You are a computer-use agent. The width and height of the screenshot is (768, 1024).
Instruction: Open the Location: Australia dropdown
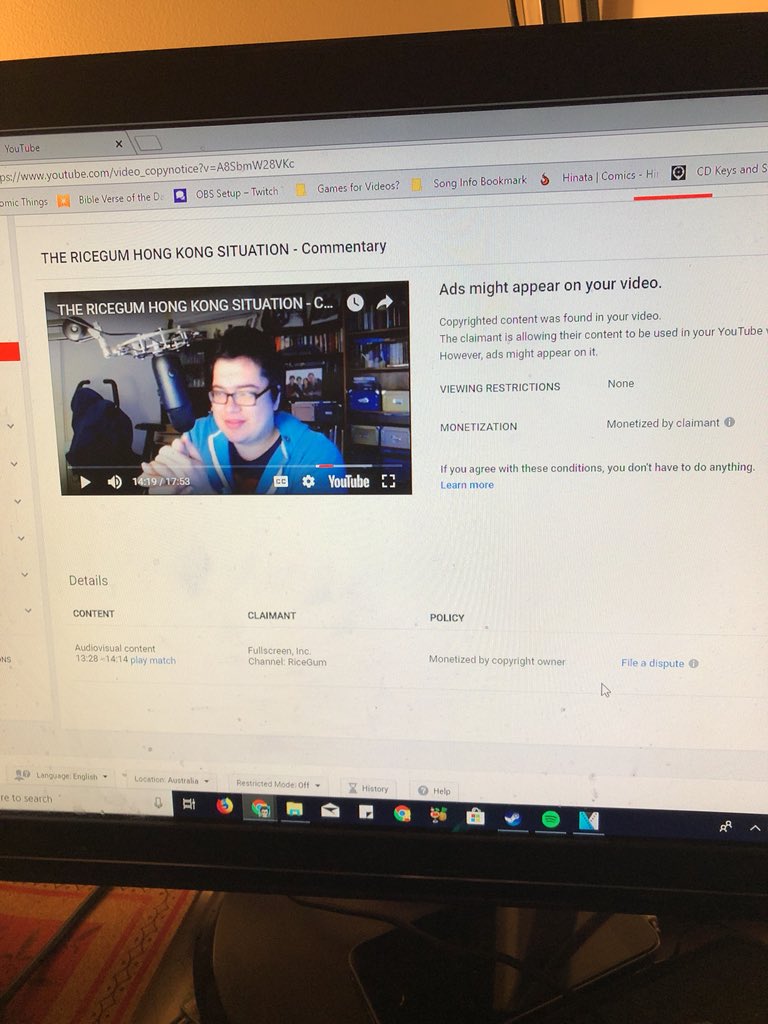point(171,780)
